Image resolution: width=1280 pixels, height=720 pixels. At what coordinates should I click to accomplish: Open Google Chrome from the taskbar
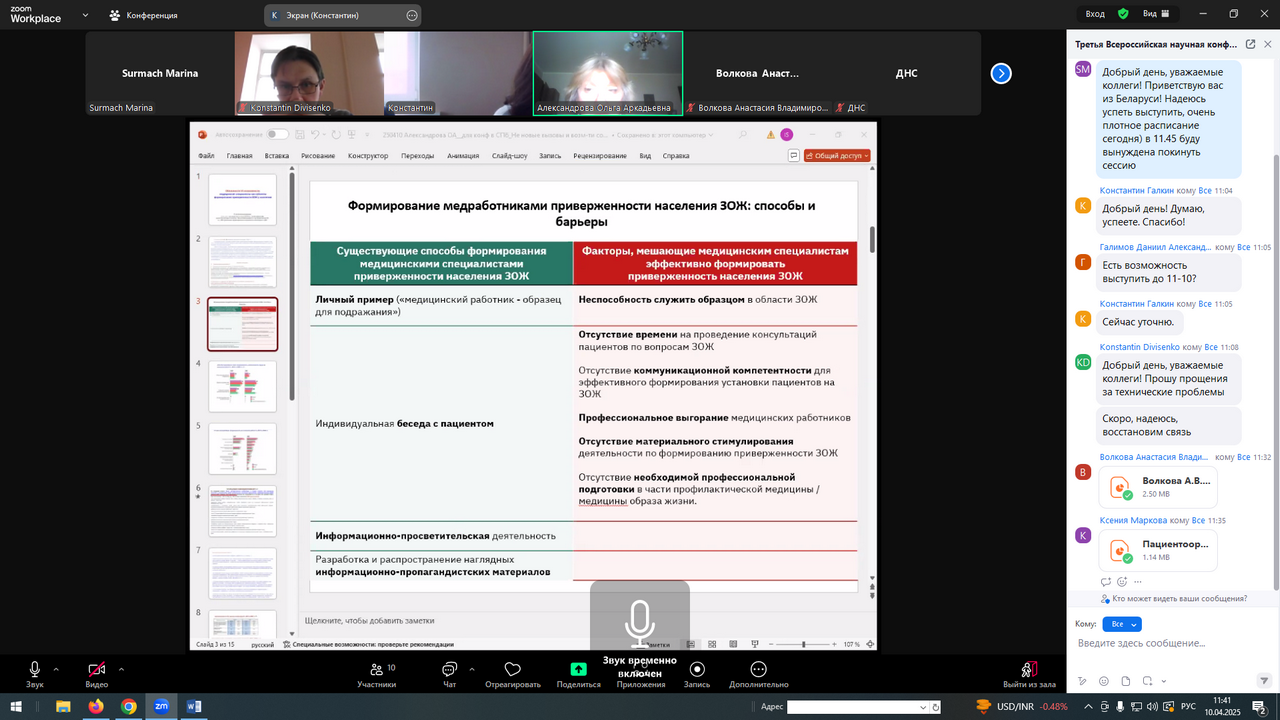click(129, 706)
